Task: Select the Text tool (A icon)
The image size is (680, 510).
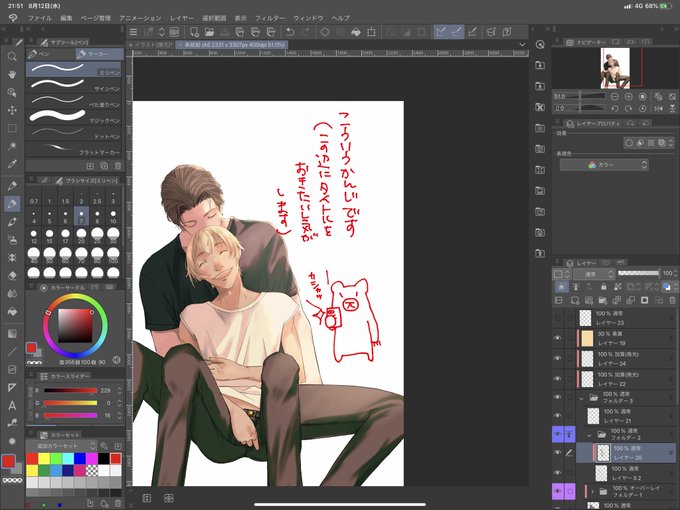Action: tap(12, 405)
